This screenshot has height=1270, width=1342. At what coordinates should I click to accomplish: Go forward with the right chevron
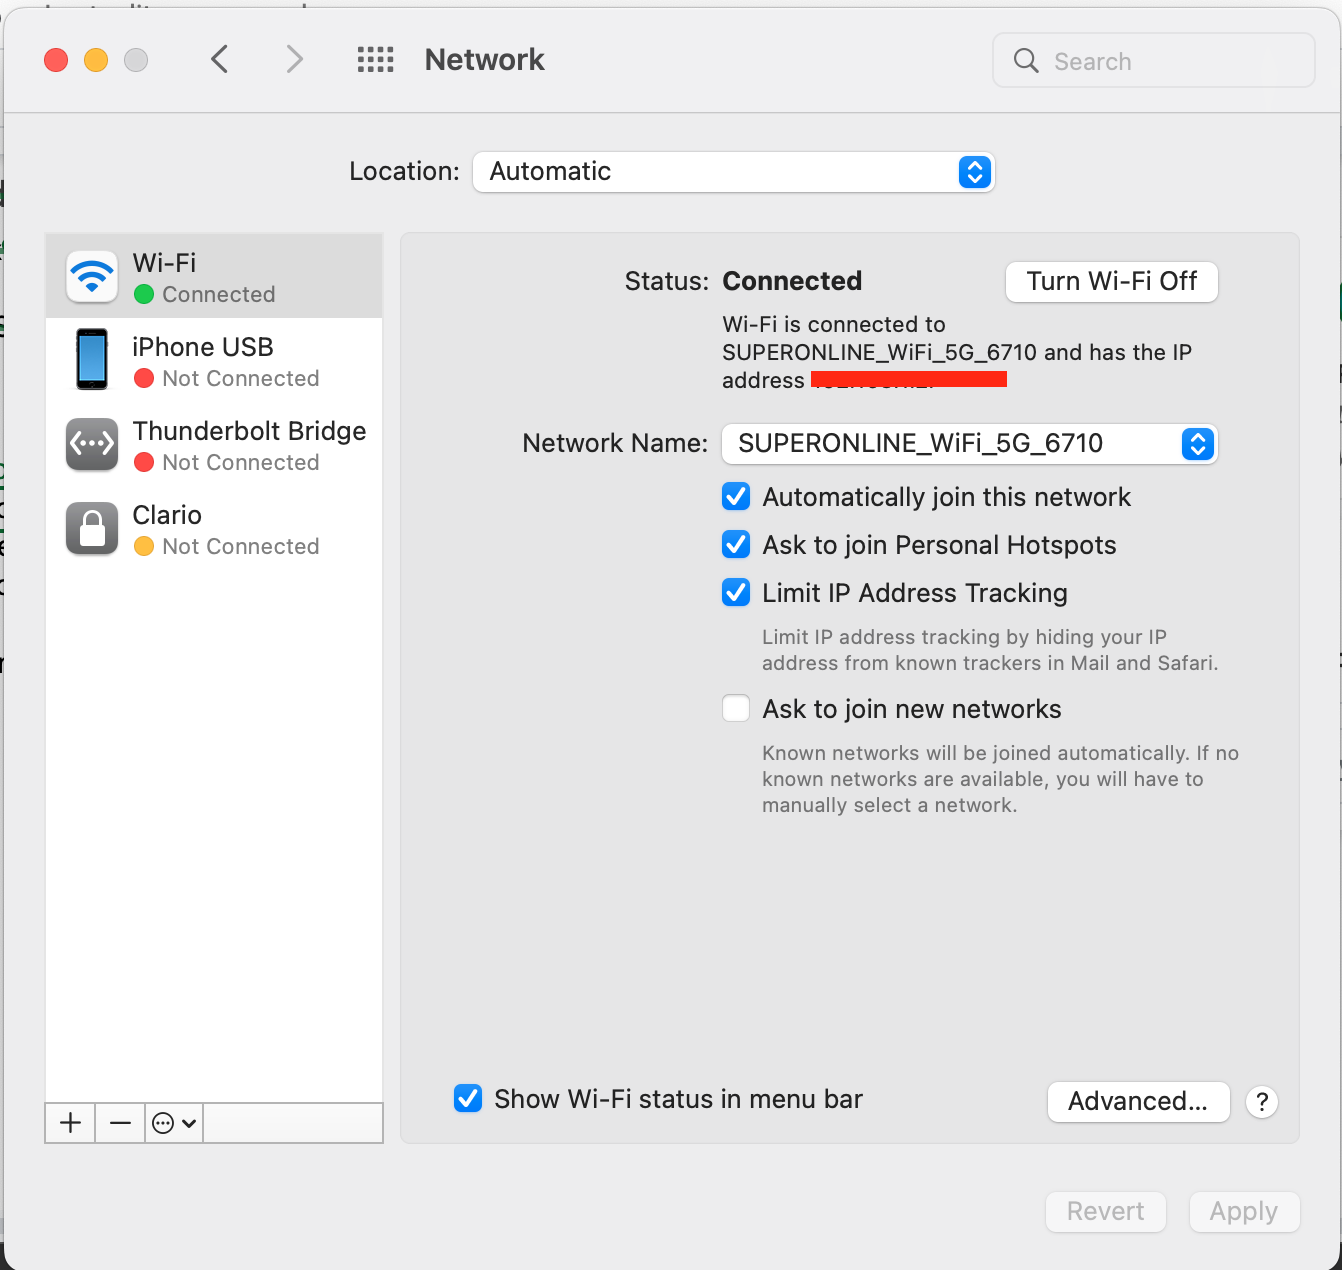pyautogui.click(x=294, y=60)
